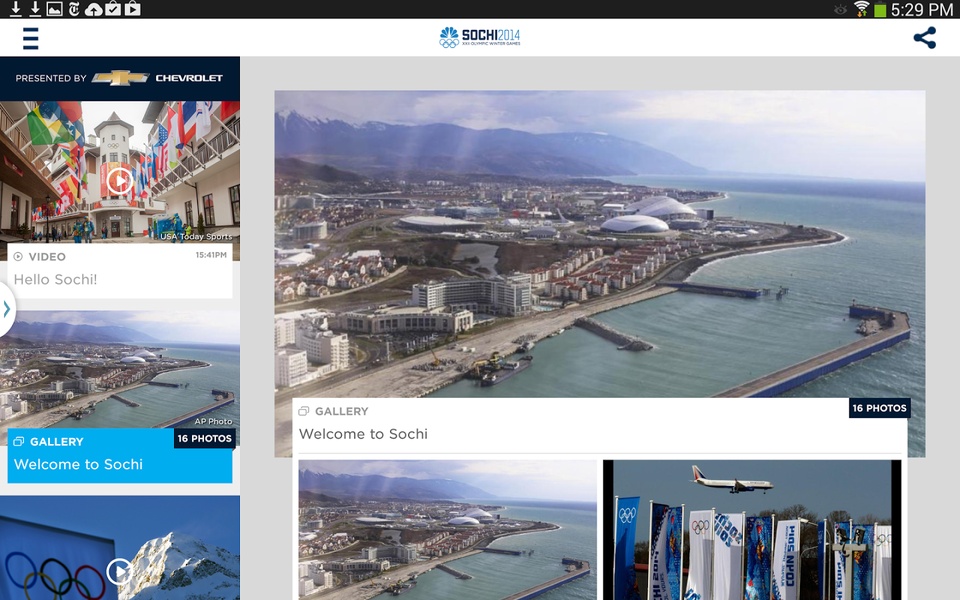Select "Welcome to Sochi" in the blue sidebar card
The width and height of the screenshot is (960, 600).
tap(78, 464)
